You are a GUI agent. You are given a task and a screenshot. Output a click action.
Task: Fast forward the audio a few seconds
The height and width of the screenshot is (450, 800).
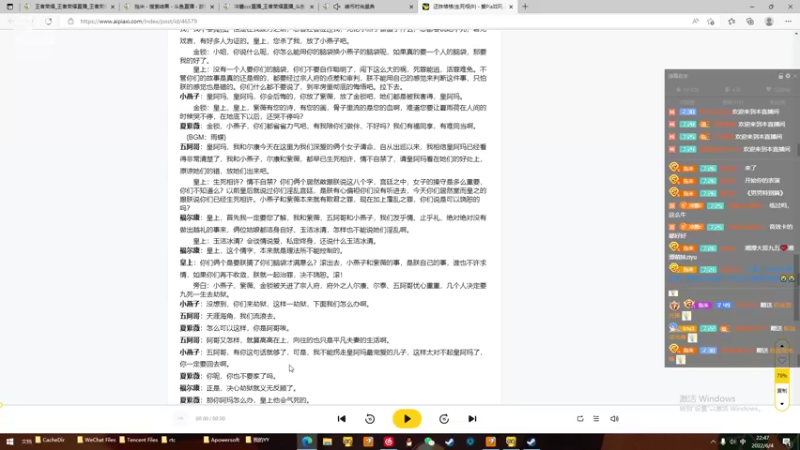(x=444, y=419)
